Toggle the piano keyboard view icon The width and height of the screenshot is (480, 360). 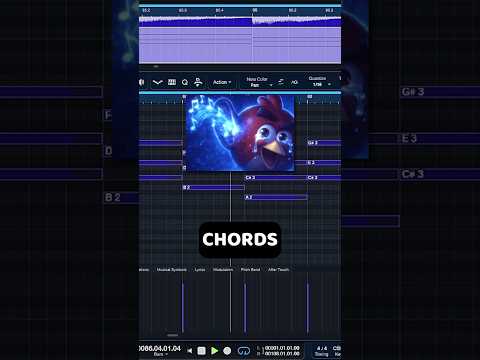pos(172,82)
